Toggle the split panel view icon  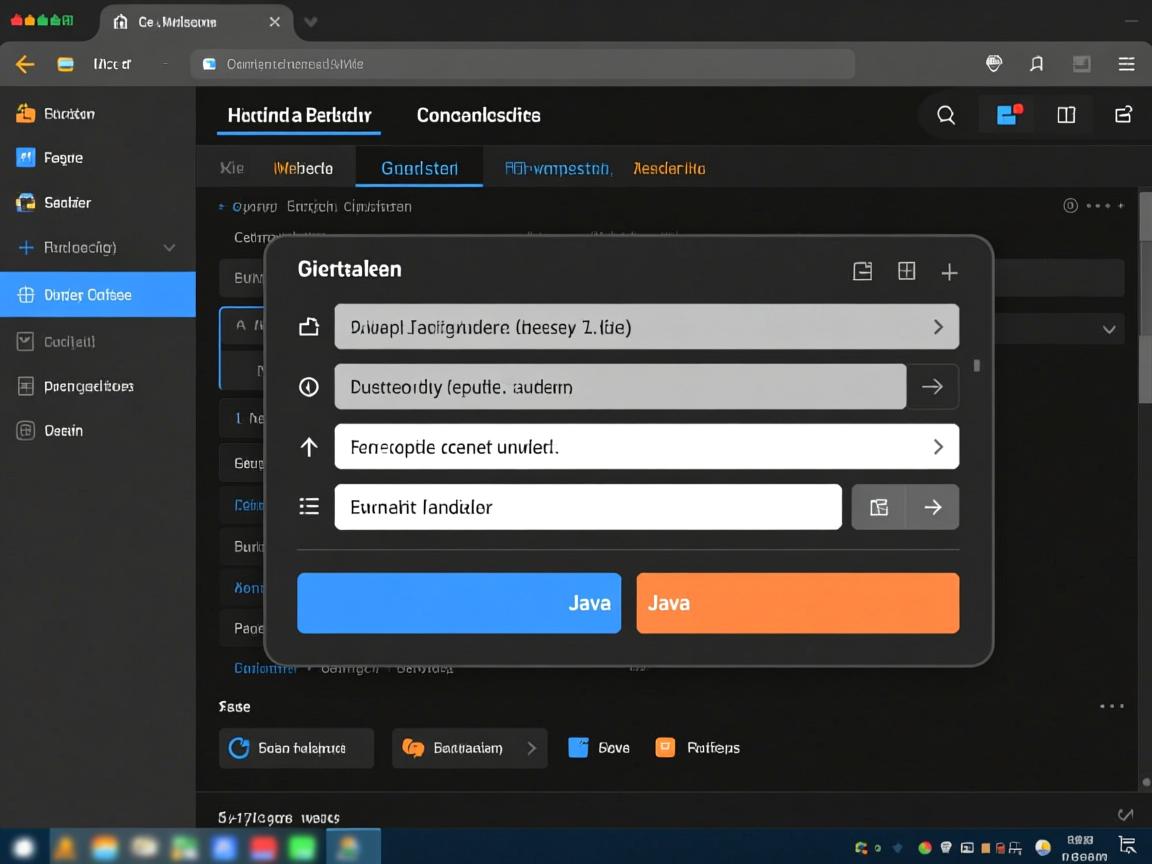click(x=1066, y=115)
